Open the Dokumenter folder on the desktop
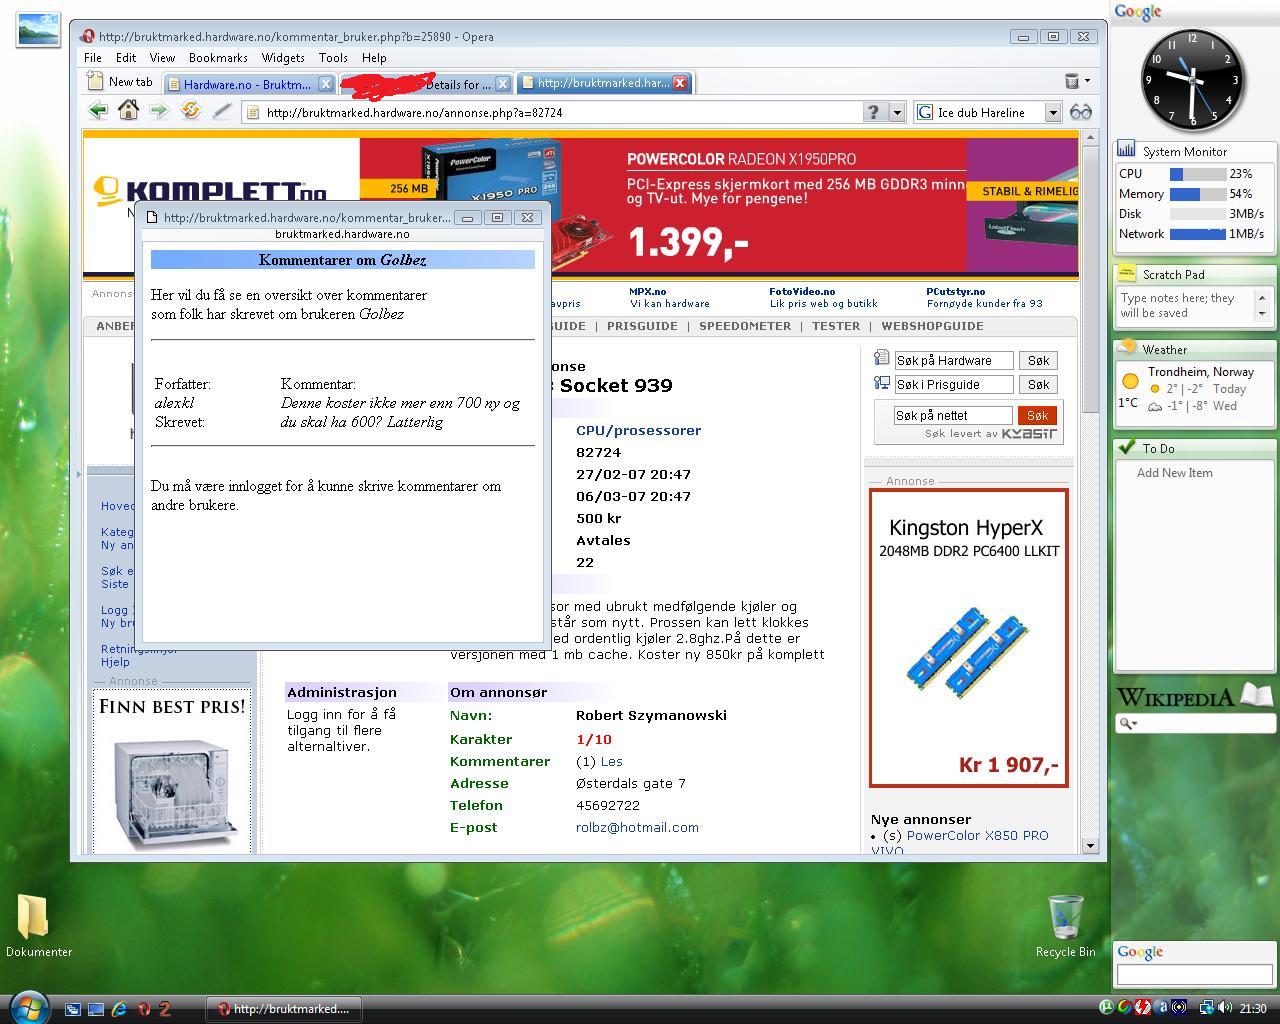This screenshot has height=1024, width=1280. [38, 925]
